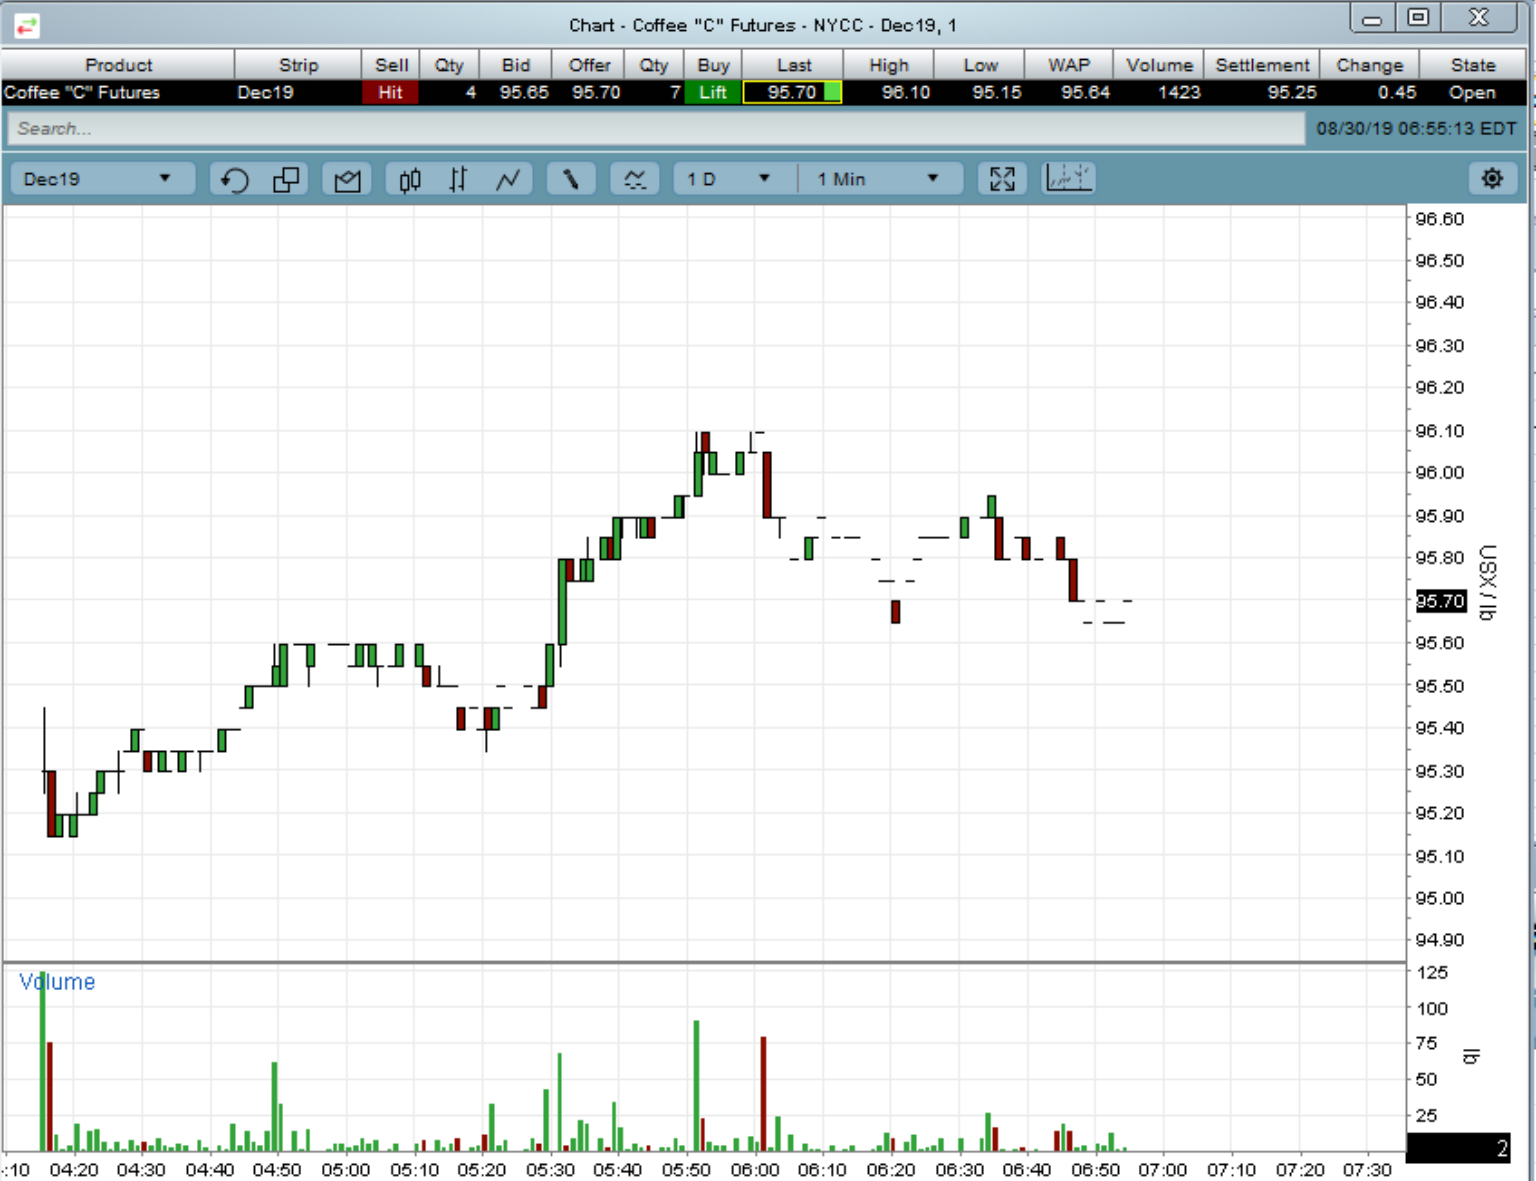Viewport: 1536px width, 1181px height.
Task: Click the green Lift buy button
Action: coord(713,93)
